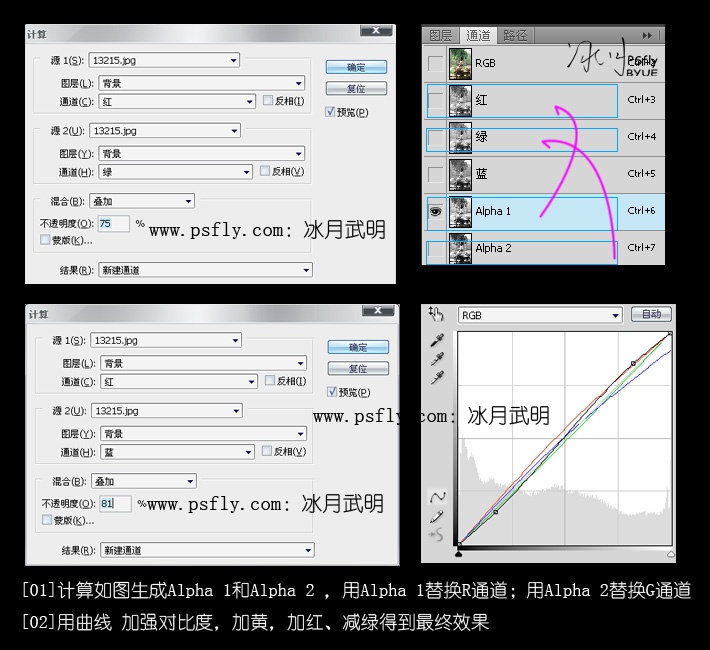The width and height of the screenshot is (710, 650).
Task: Click opacity field showing 75 in top dialog
Action: tap(114, 223)
